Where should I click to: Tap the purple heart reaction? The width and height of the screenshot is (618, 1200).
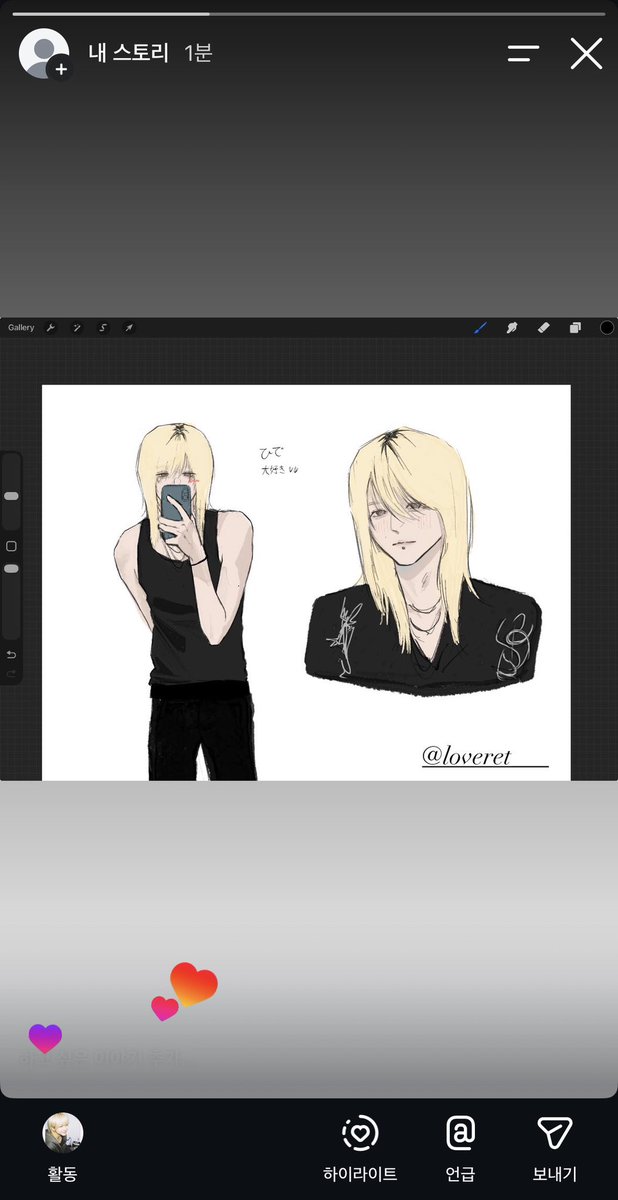coord(45,1038)
